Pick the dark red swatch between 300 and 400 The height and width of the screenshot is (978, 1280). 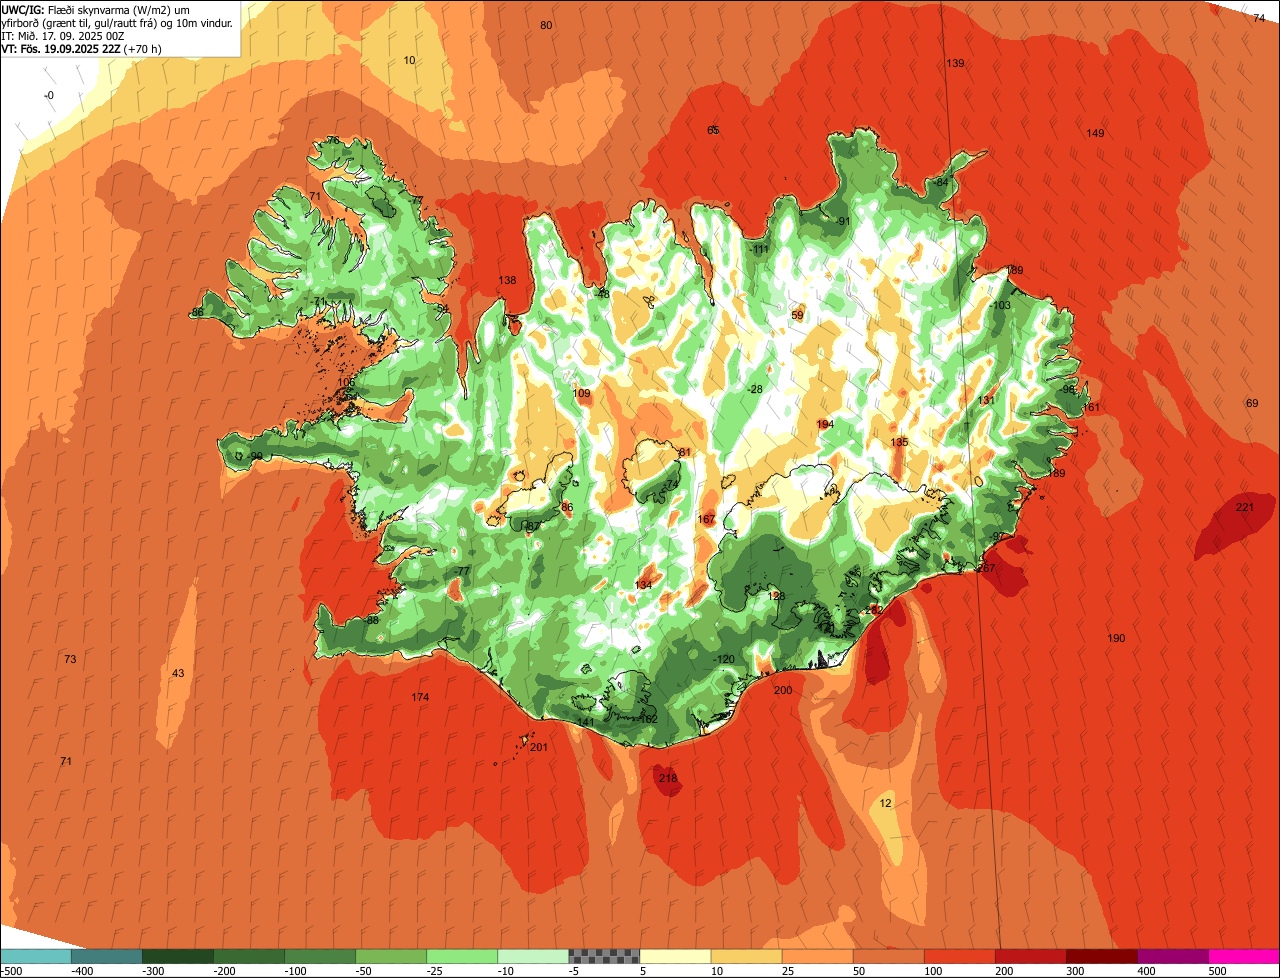click(1100, 956)
